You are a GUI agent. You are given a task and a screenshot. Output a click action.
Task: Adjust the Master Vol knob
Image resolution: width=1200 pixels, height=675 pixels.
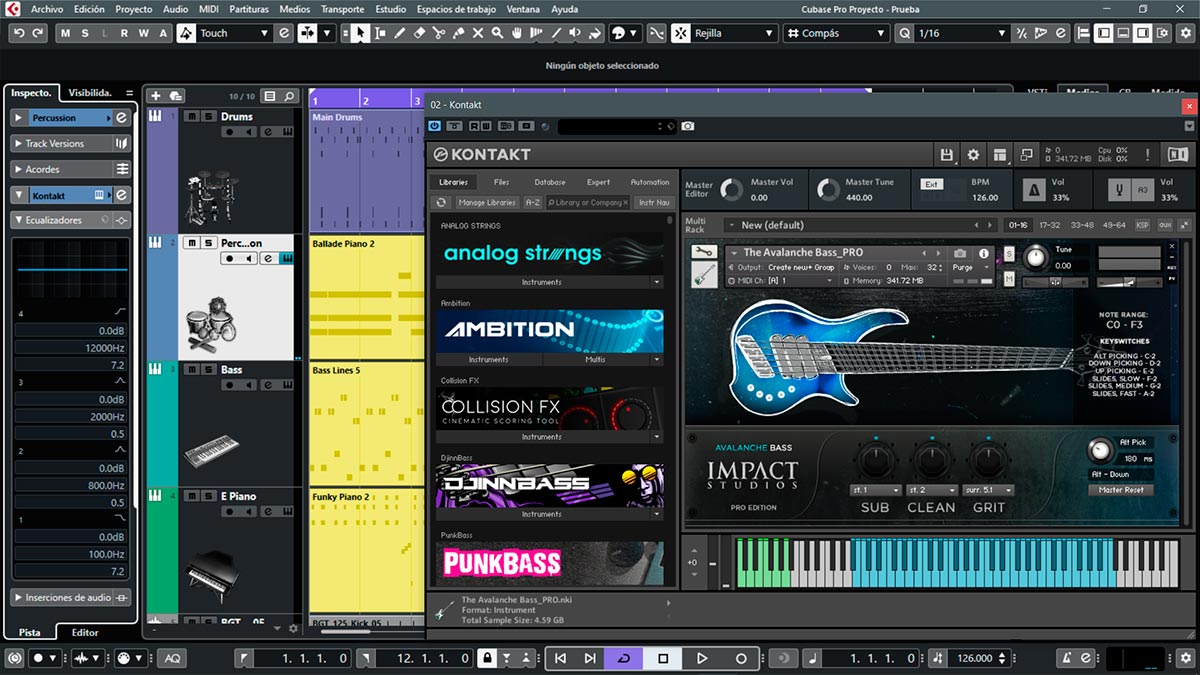point(732,189)
